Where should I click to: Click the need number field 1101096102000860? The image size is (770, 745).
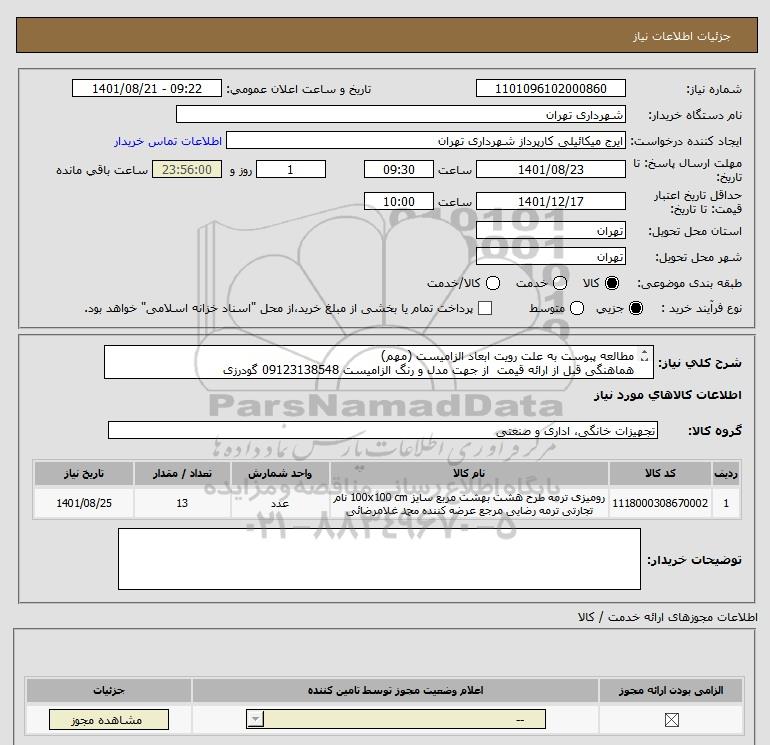tap(550, 88)
